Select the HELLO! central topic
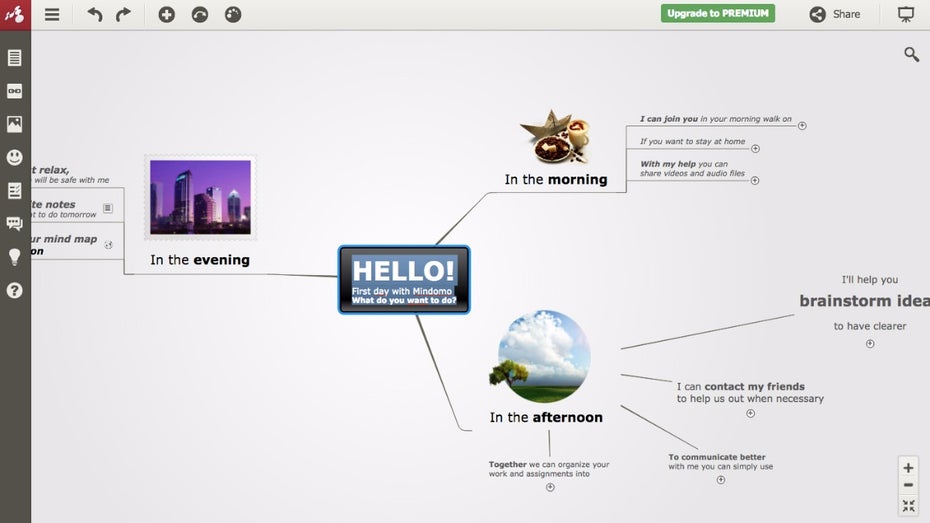 404,279
